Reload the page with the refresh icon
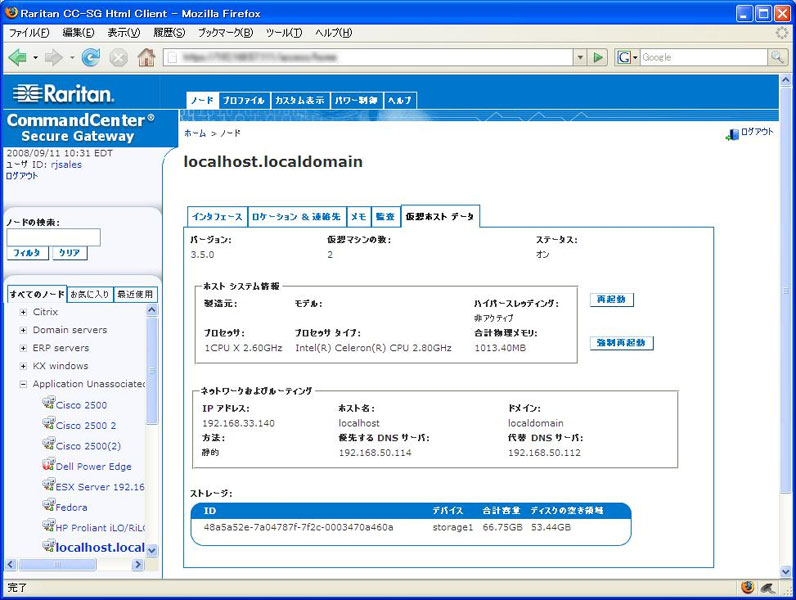 point(91,57)
